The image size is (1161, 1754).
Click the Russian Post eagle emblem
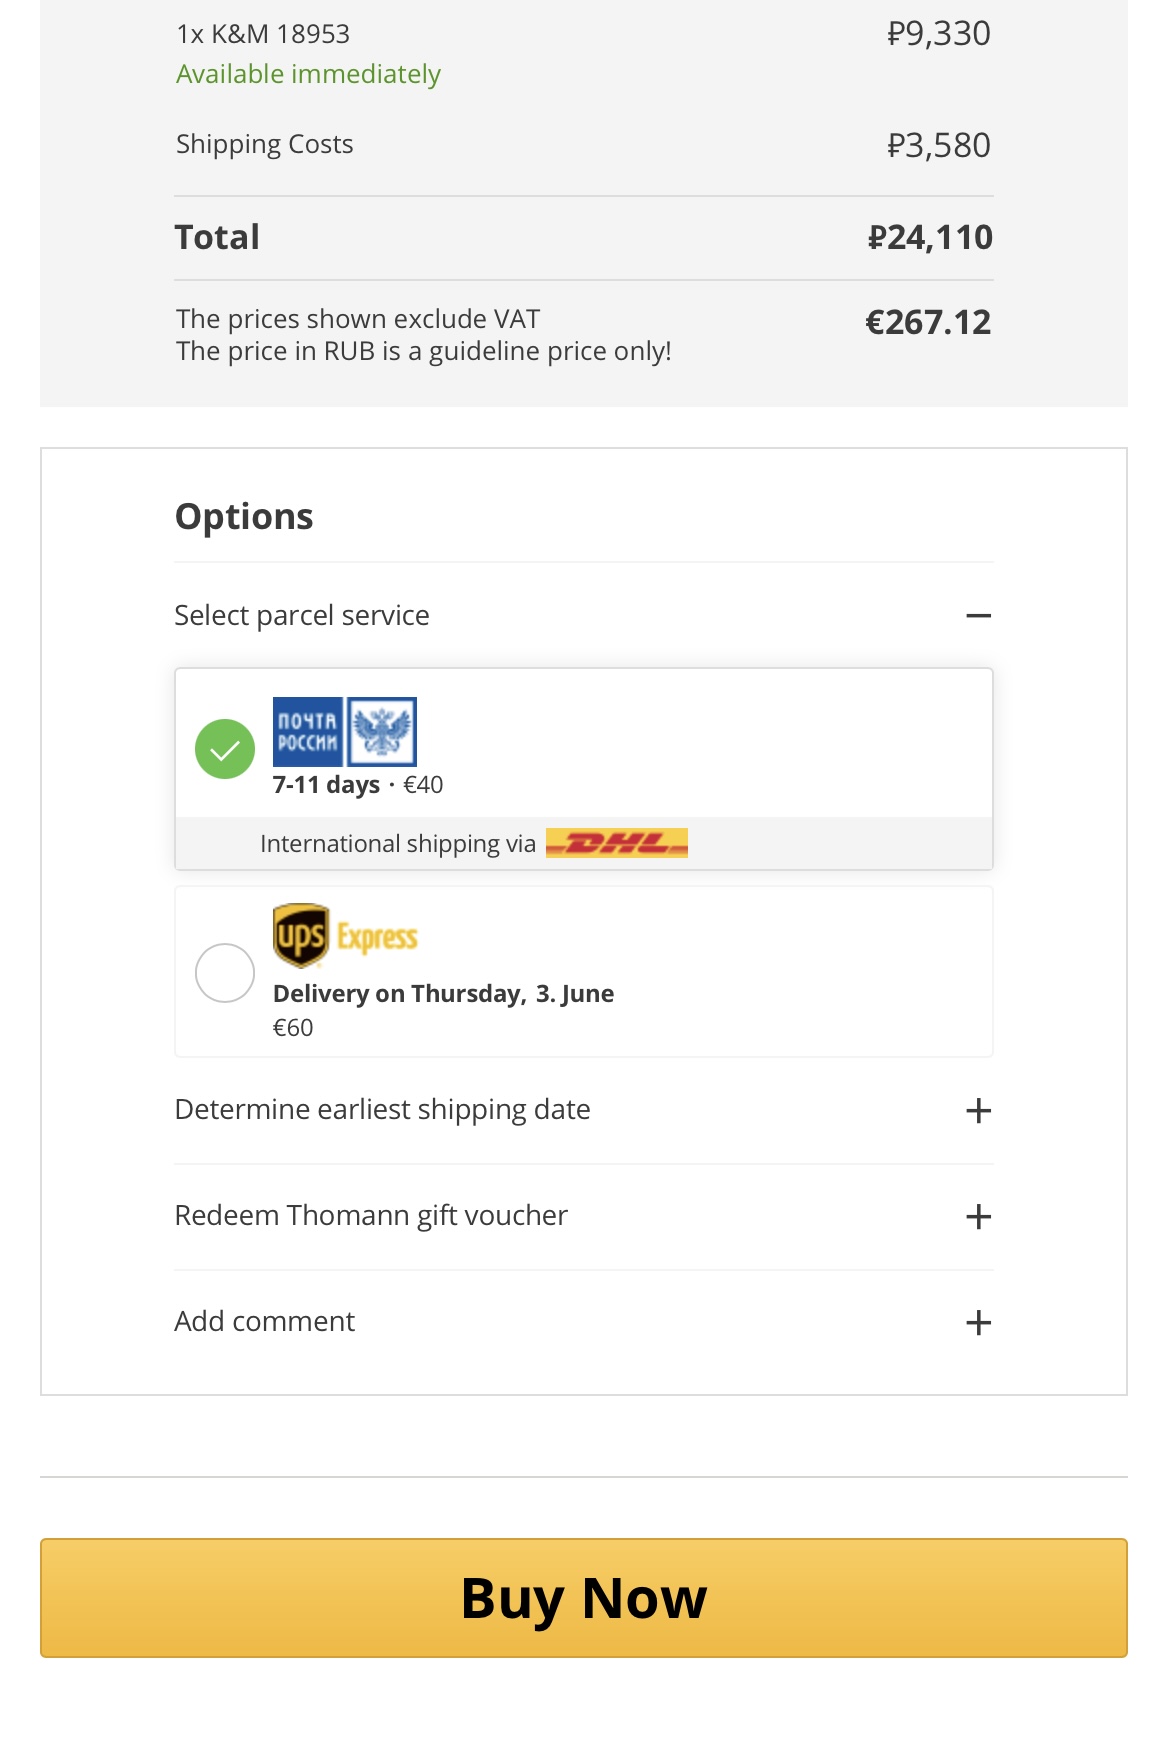(x=382, y=732)
